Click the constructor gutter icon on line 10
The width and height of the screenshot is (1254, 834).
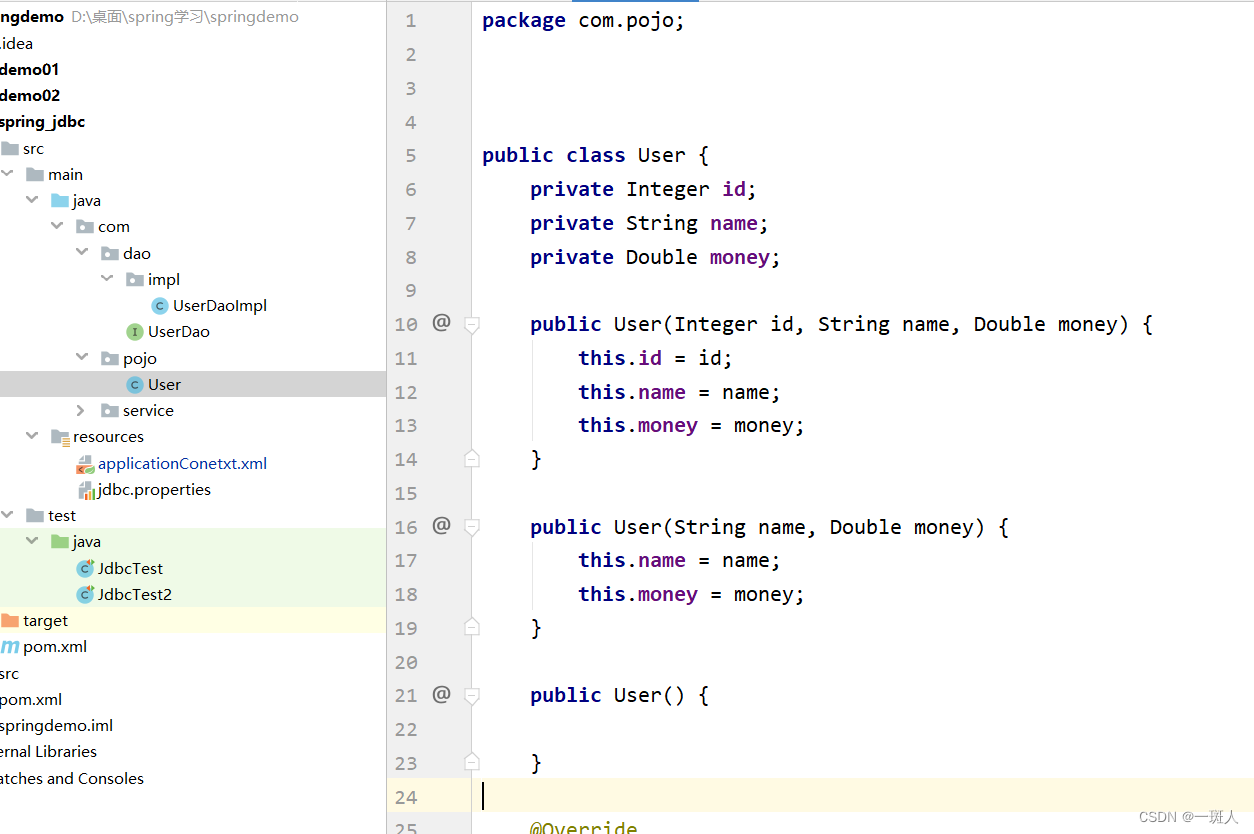442,323
